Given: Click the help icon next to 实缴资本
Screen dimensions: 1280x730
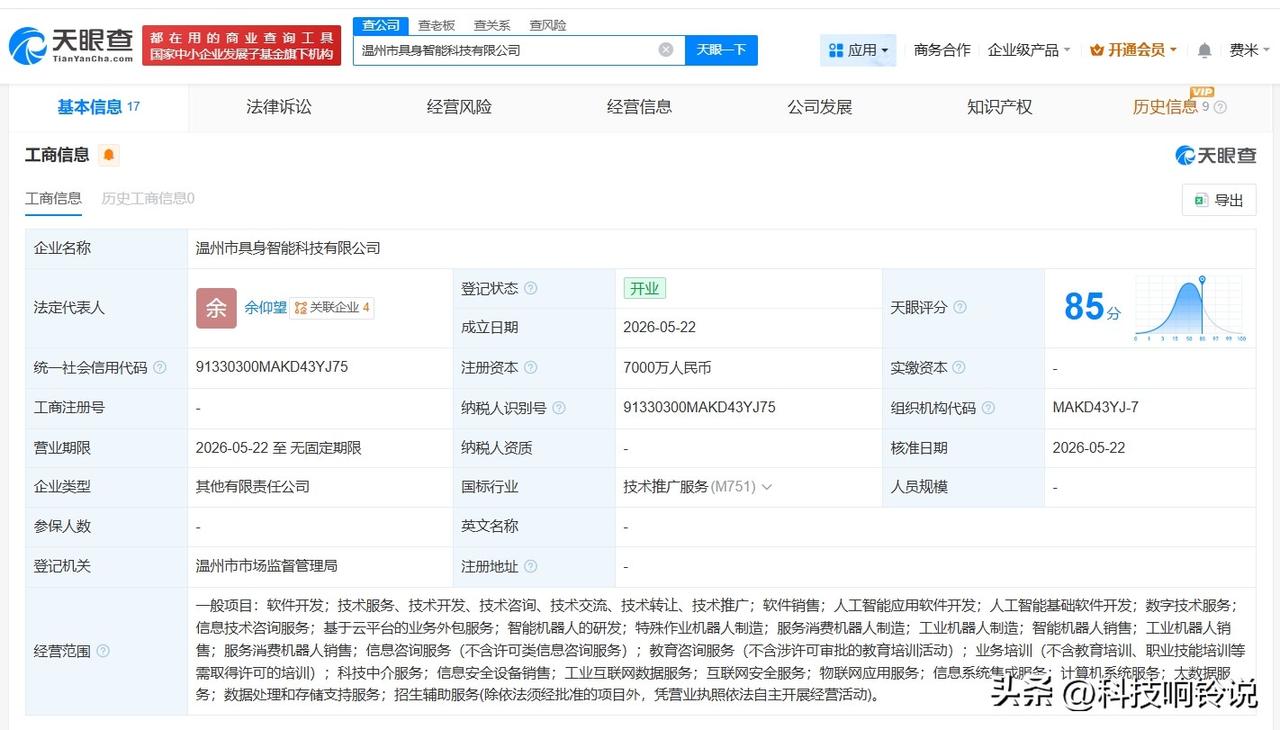Looking at the screenshot, I should tap(960, 368).
